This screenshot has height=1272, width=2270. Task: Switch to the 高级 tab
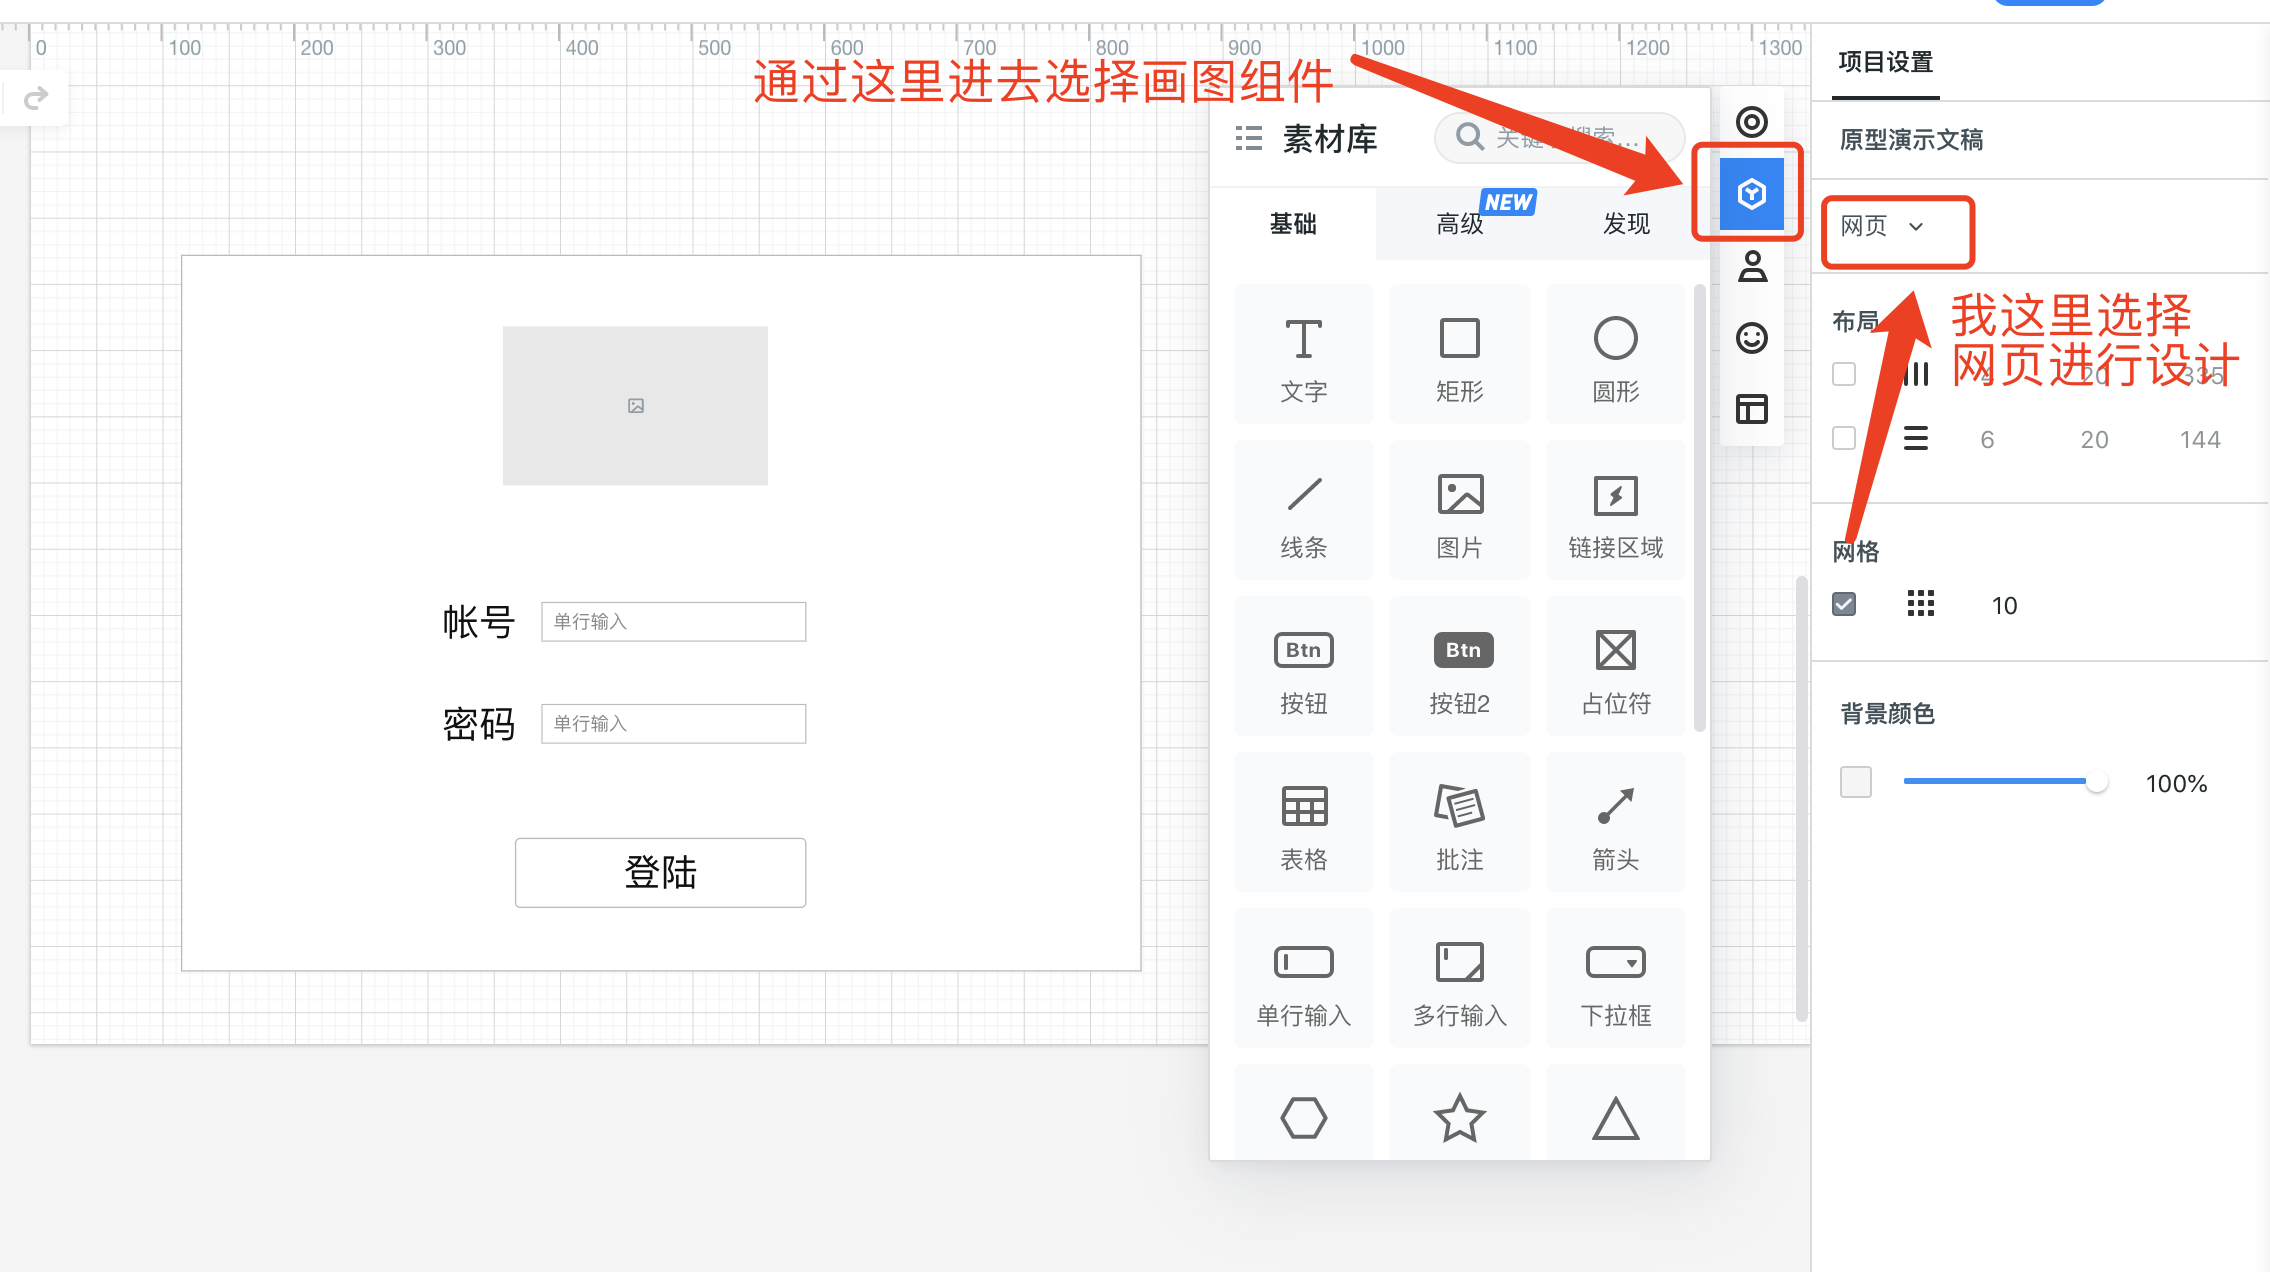(x=1459, y=224)
